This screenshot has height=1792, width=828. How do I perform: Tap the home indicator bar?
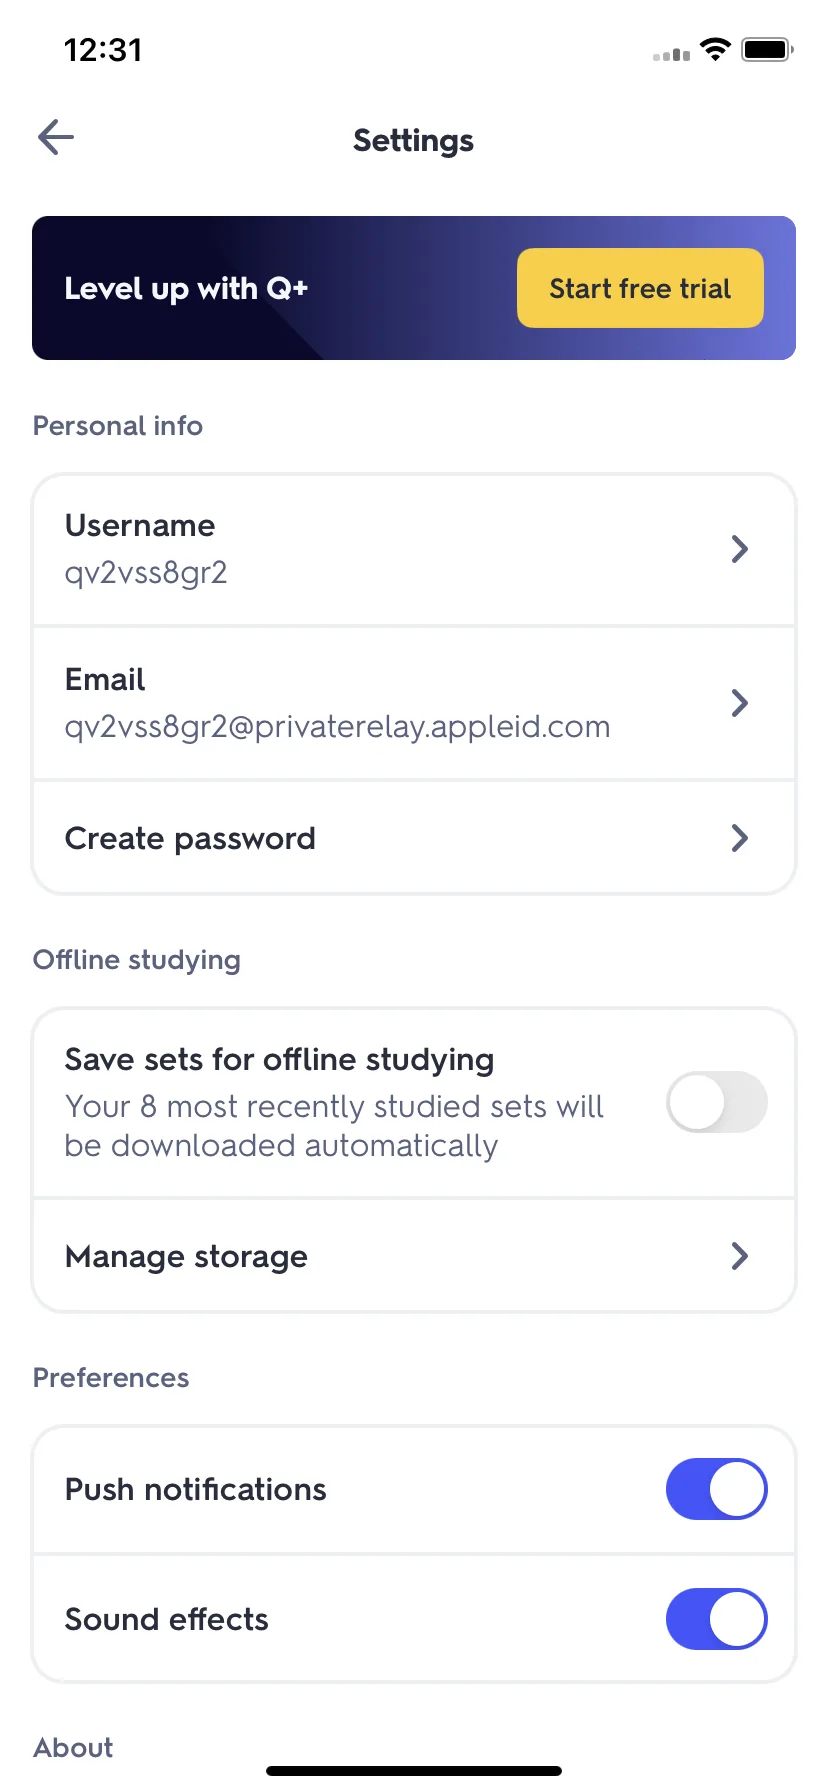[x=414, y=1771]
